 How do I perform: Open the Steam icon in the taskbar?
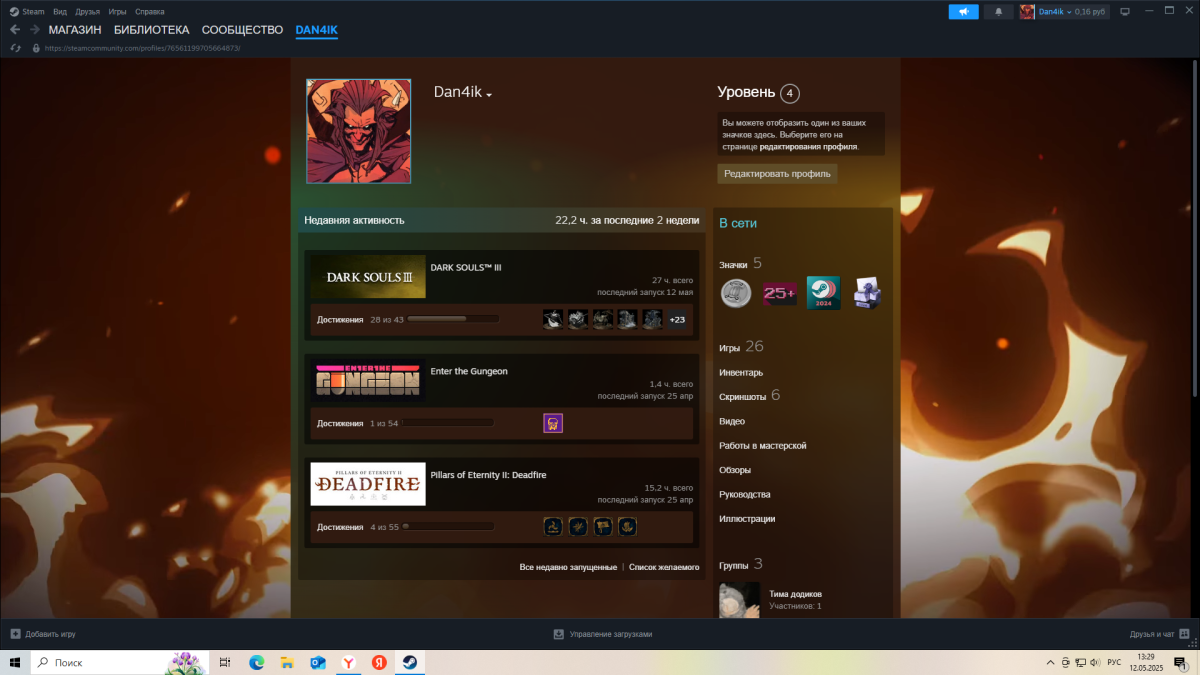point(410,662)
